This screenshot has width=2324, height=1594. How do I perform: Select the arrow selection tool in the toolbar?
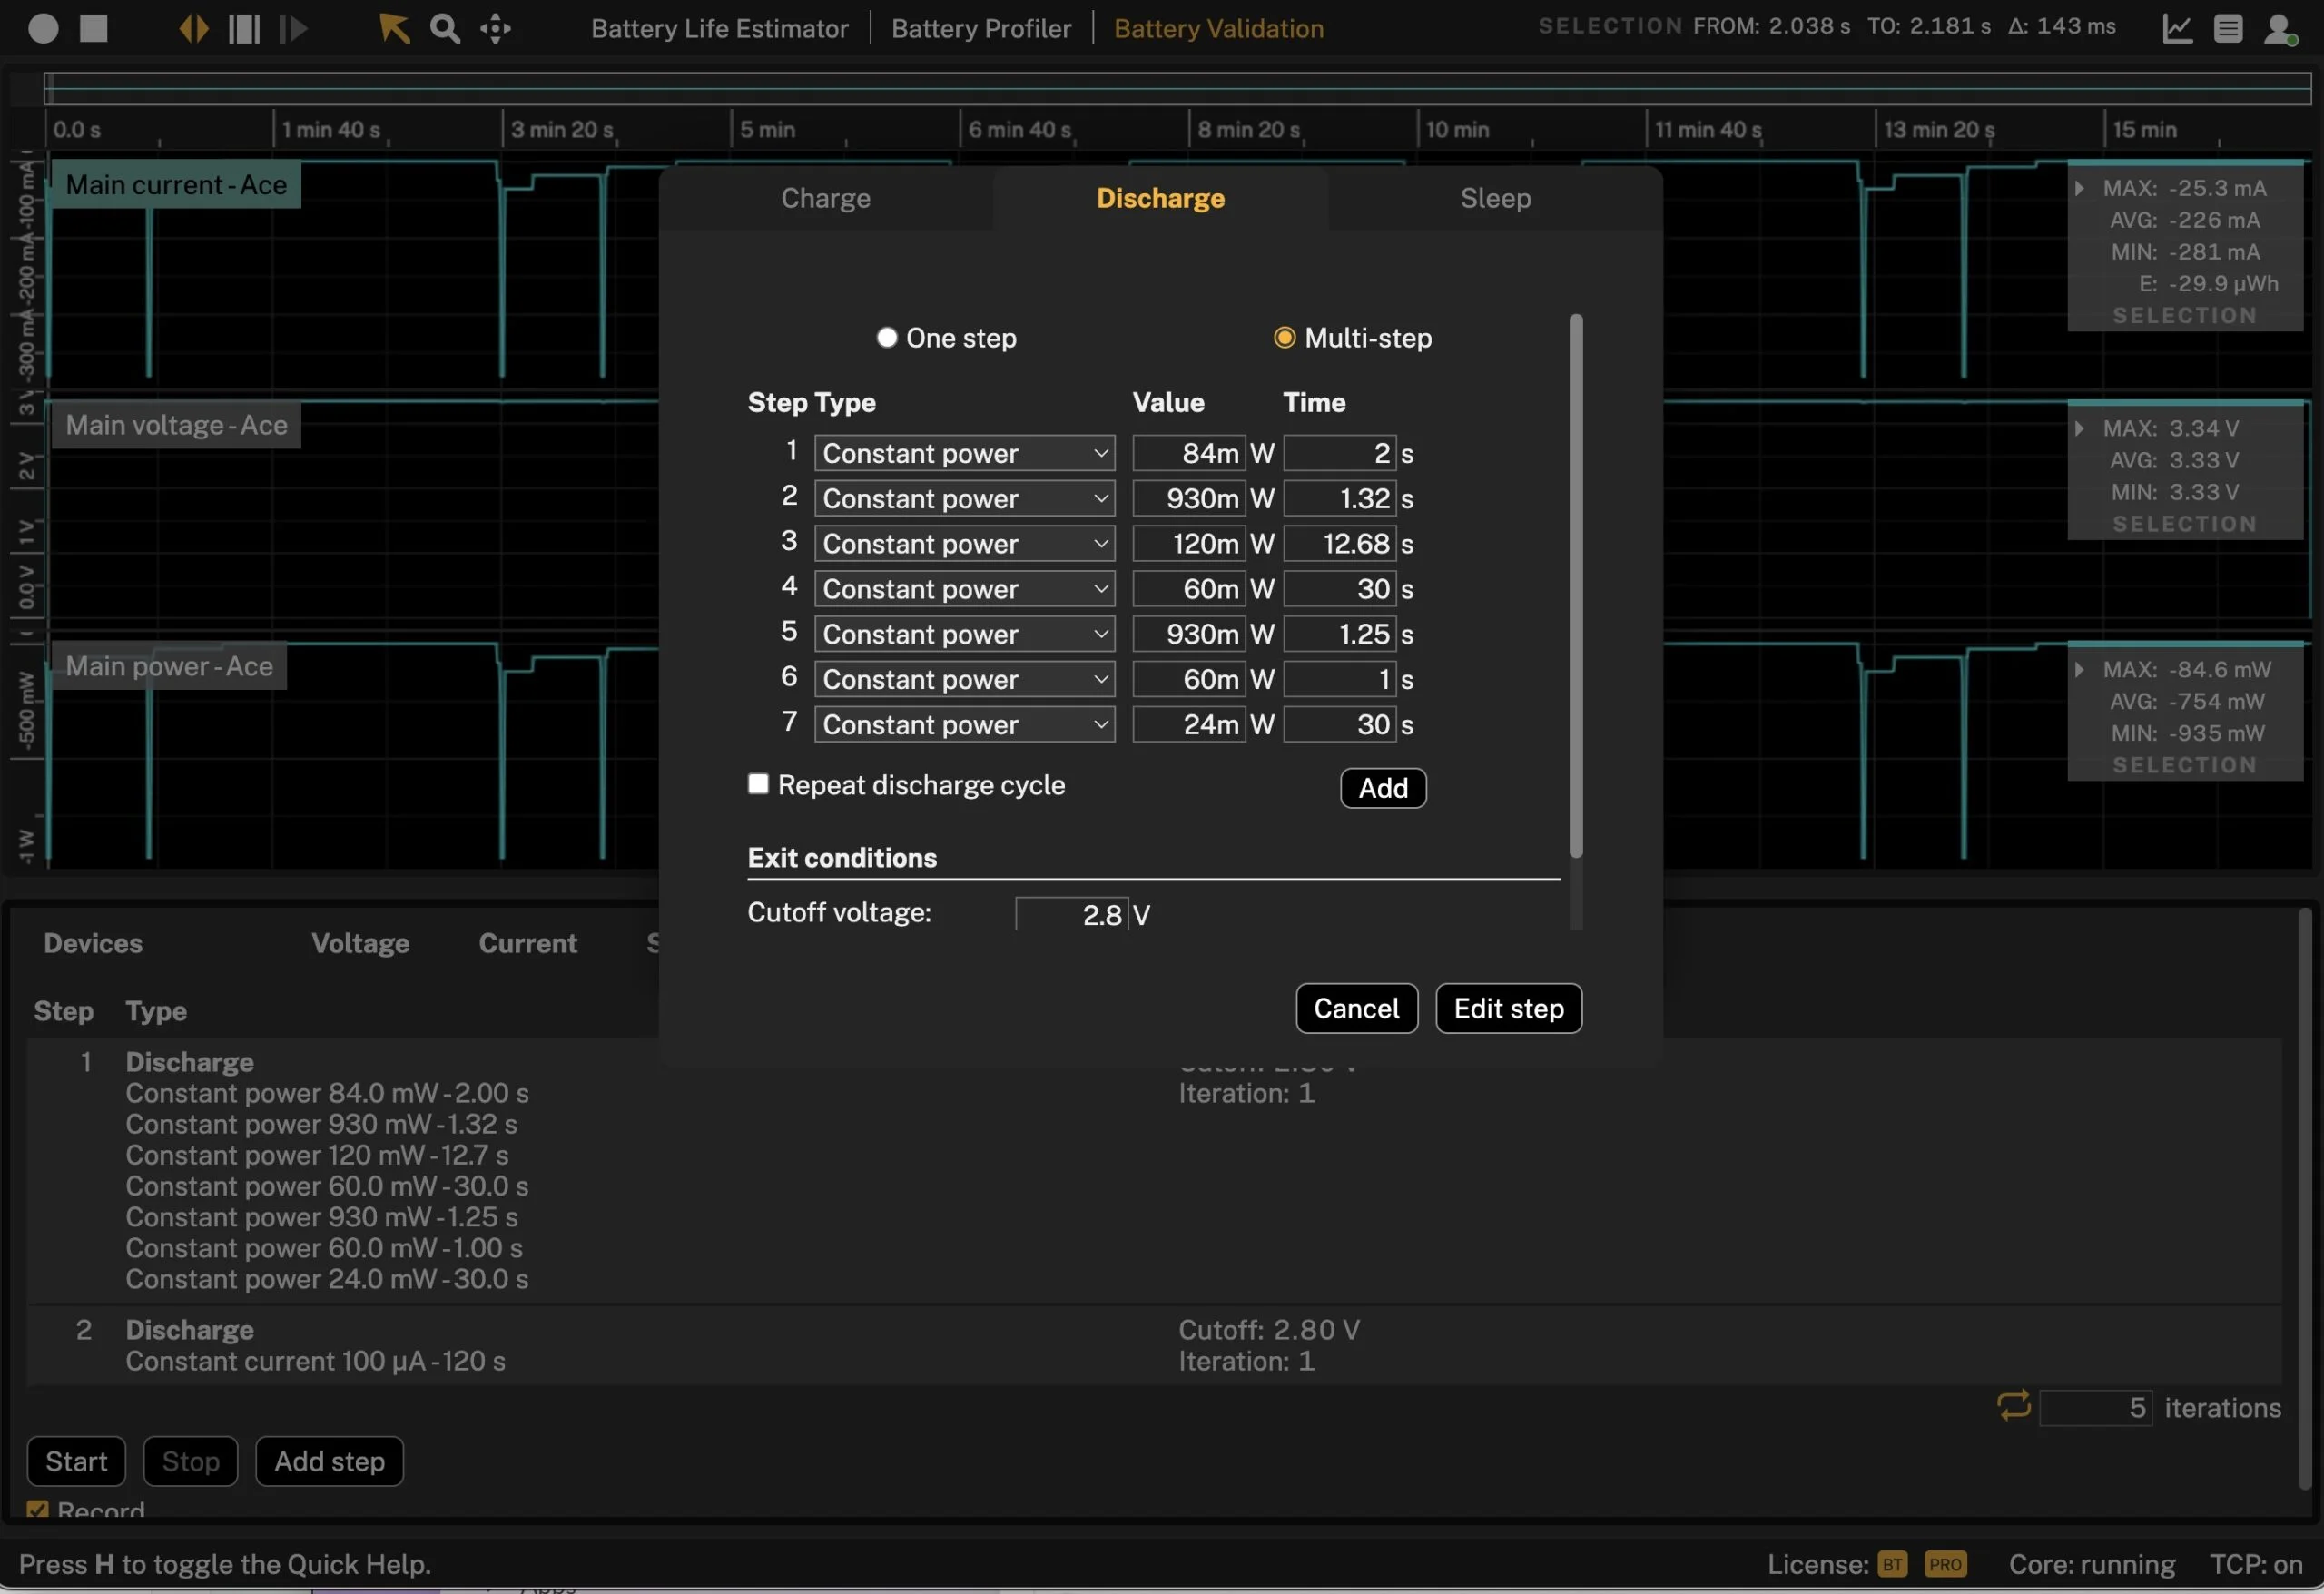tap(393, 28)
